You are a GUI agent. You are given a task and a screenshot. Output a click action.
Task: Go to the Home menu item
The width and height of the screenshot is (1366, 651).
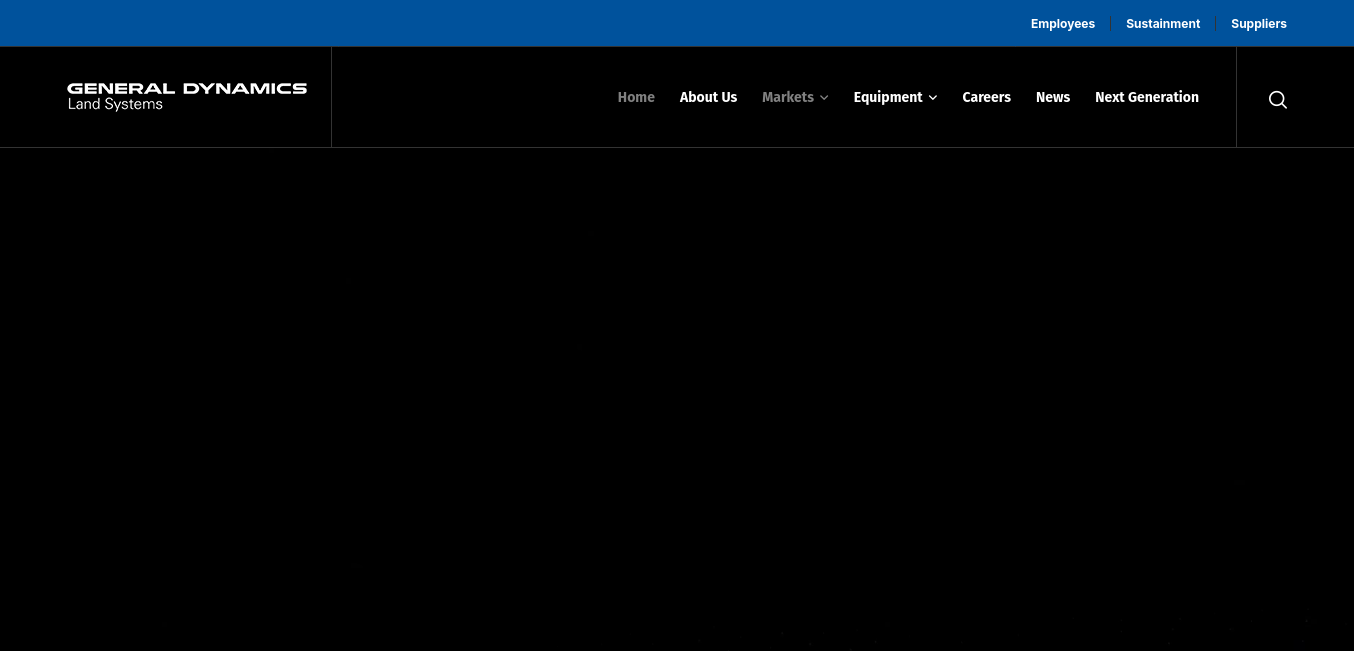pyautogui.click(x=636, y=97)
